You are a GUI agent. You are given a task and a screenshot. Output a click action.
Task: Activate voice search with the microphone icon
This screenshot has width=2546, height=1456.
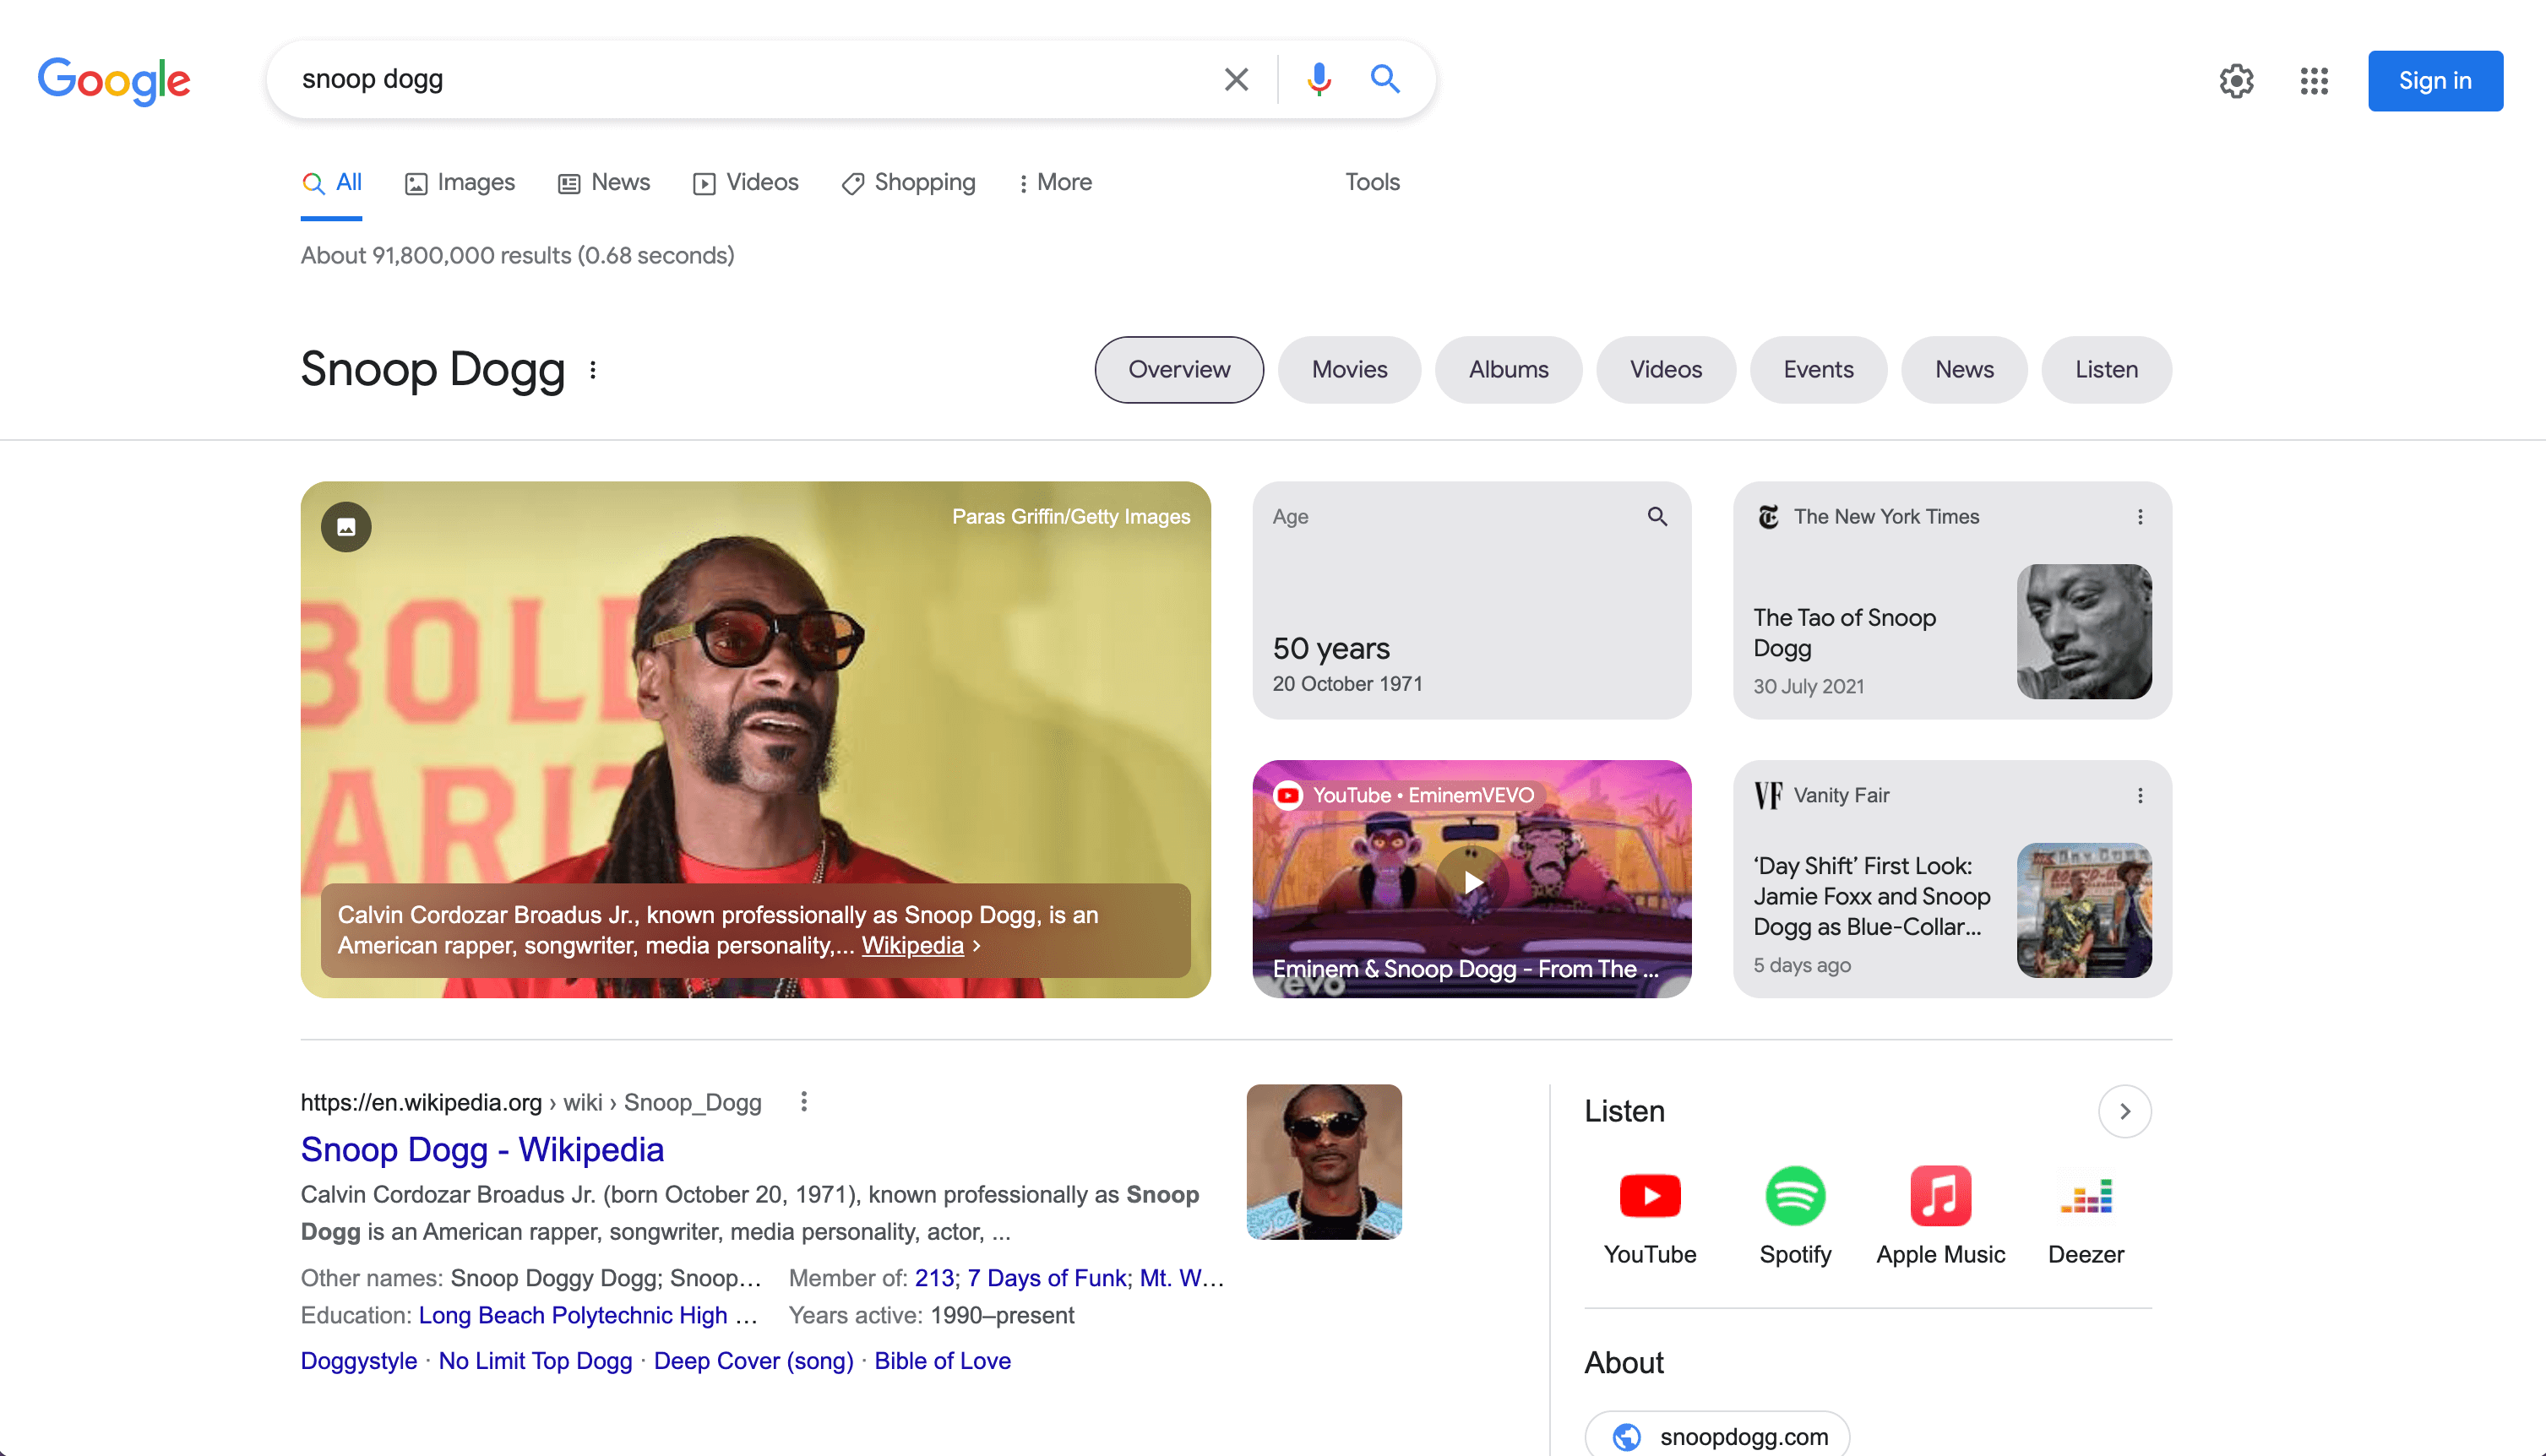[1318, 79]
